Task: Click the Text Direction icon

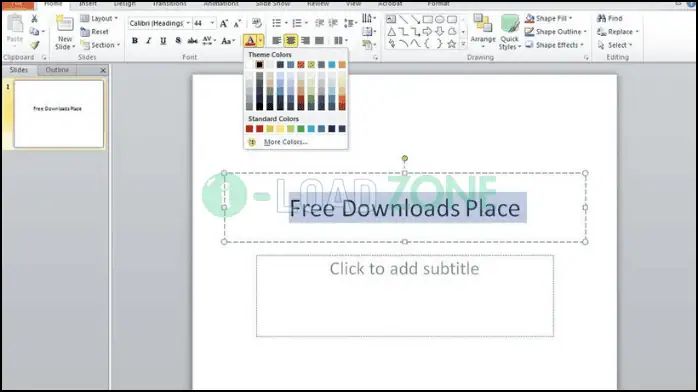Action: pyautogui.click(x=369, y=18)
